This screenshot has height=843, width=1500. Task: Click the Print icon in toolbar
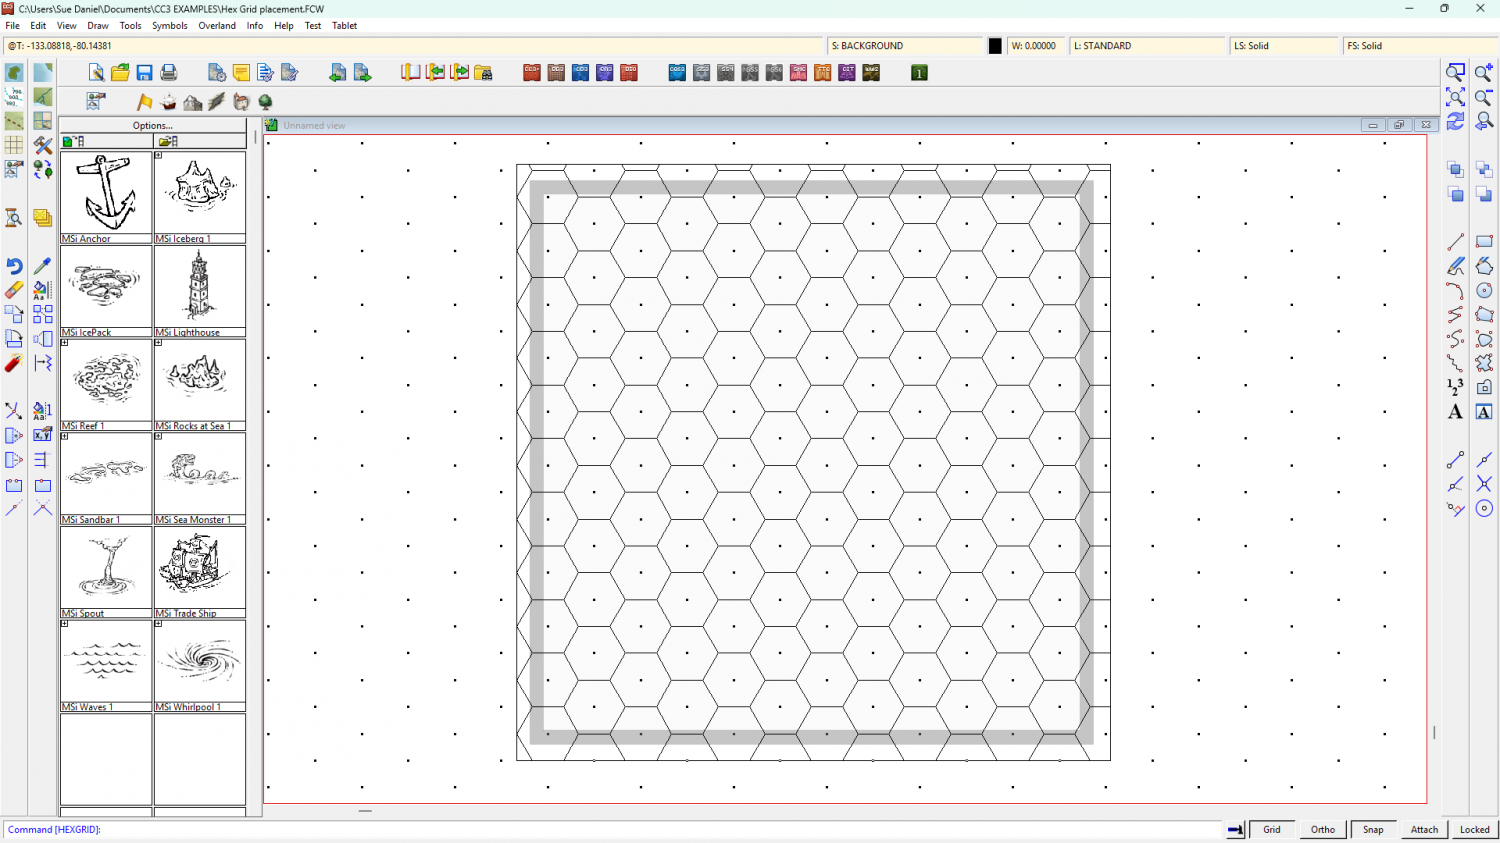[169, 73]
